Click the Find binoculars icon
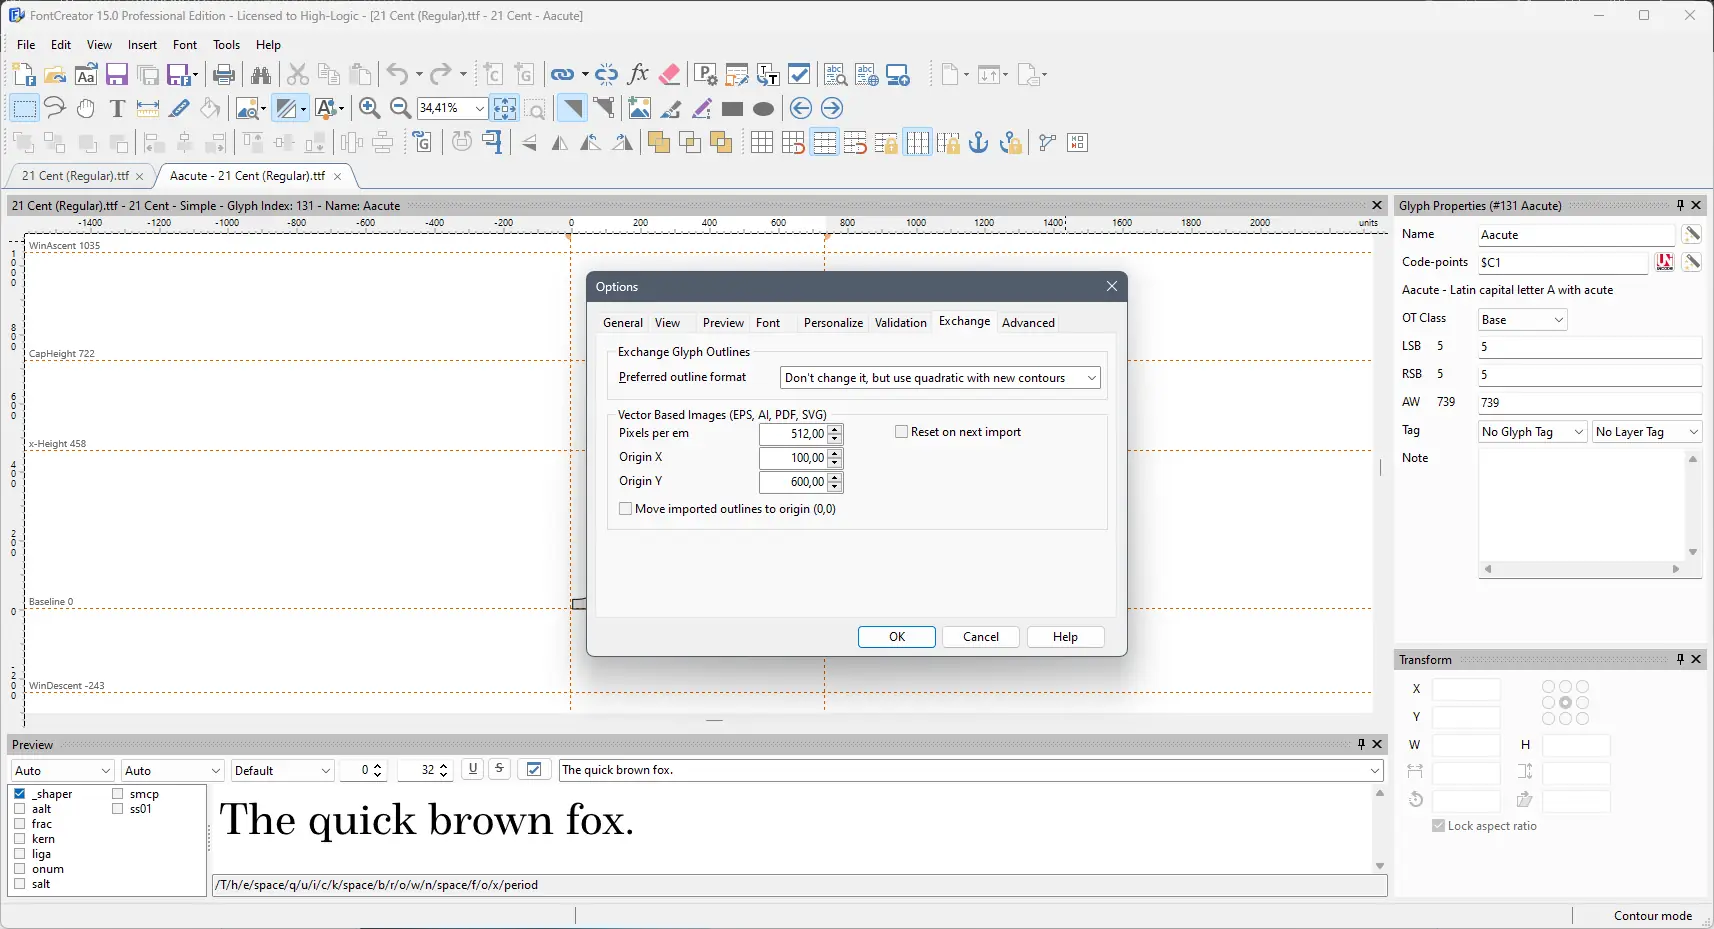The width and height of the screenshot is (1714, 929). [261, 75]
